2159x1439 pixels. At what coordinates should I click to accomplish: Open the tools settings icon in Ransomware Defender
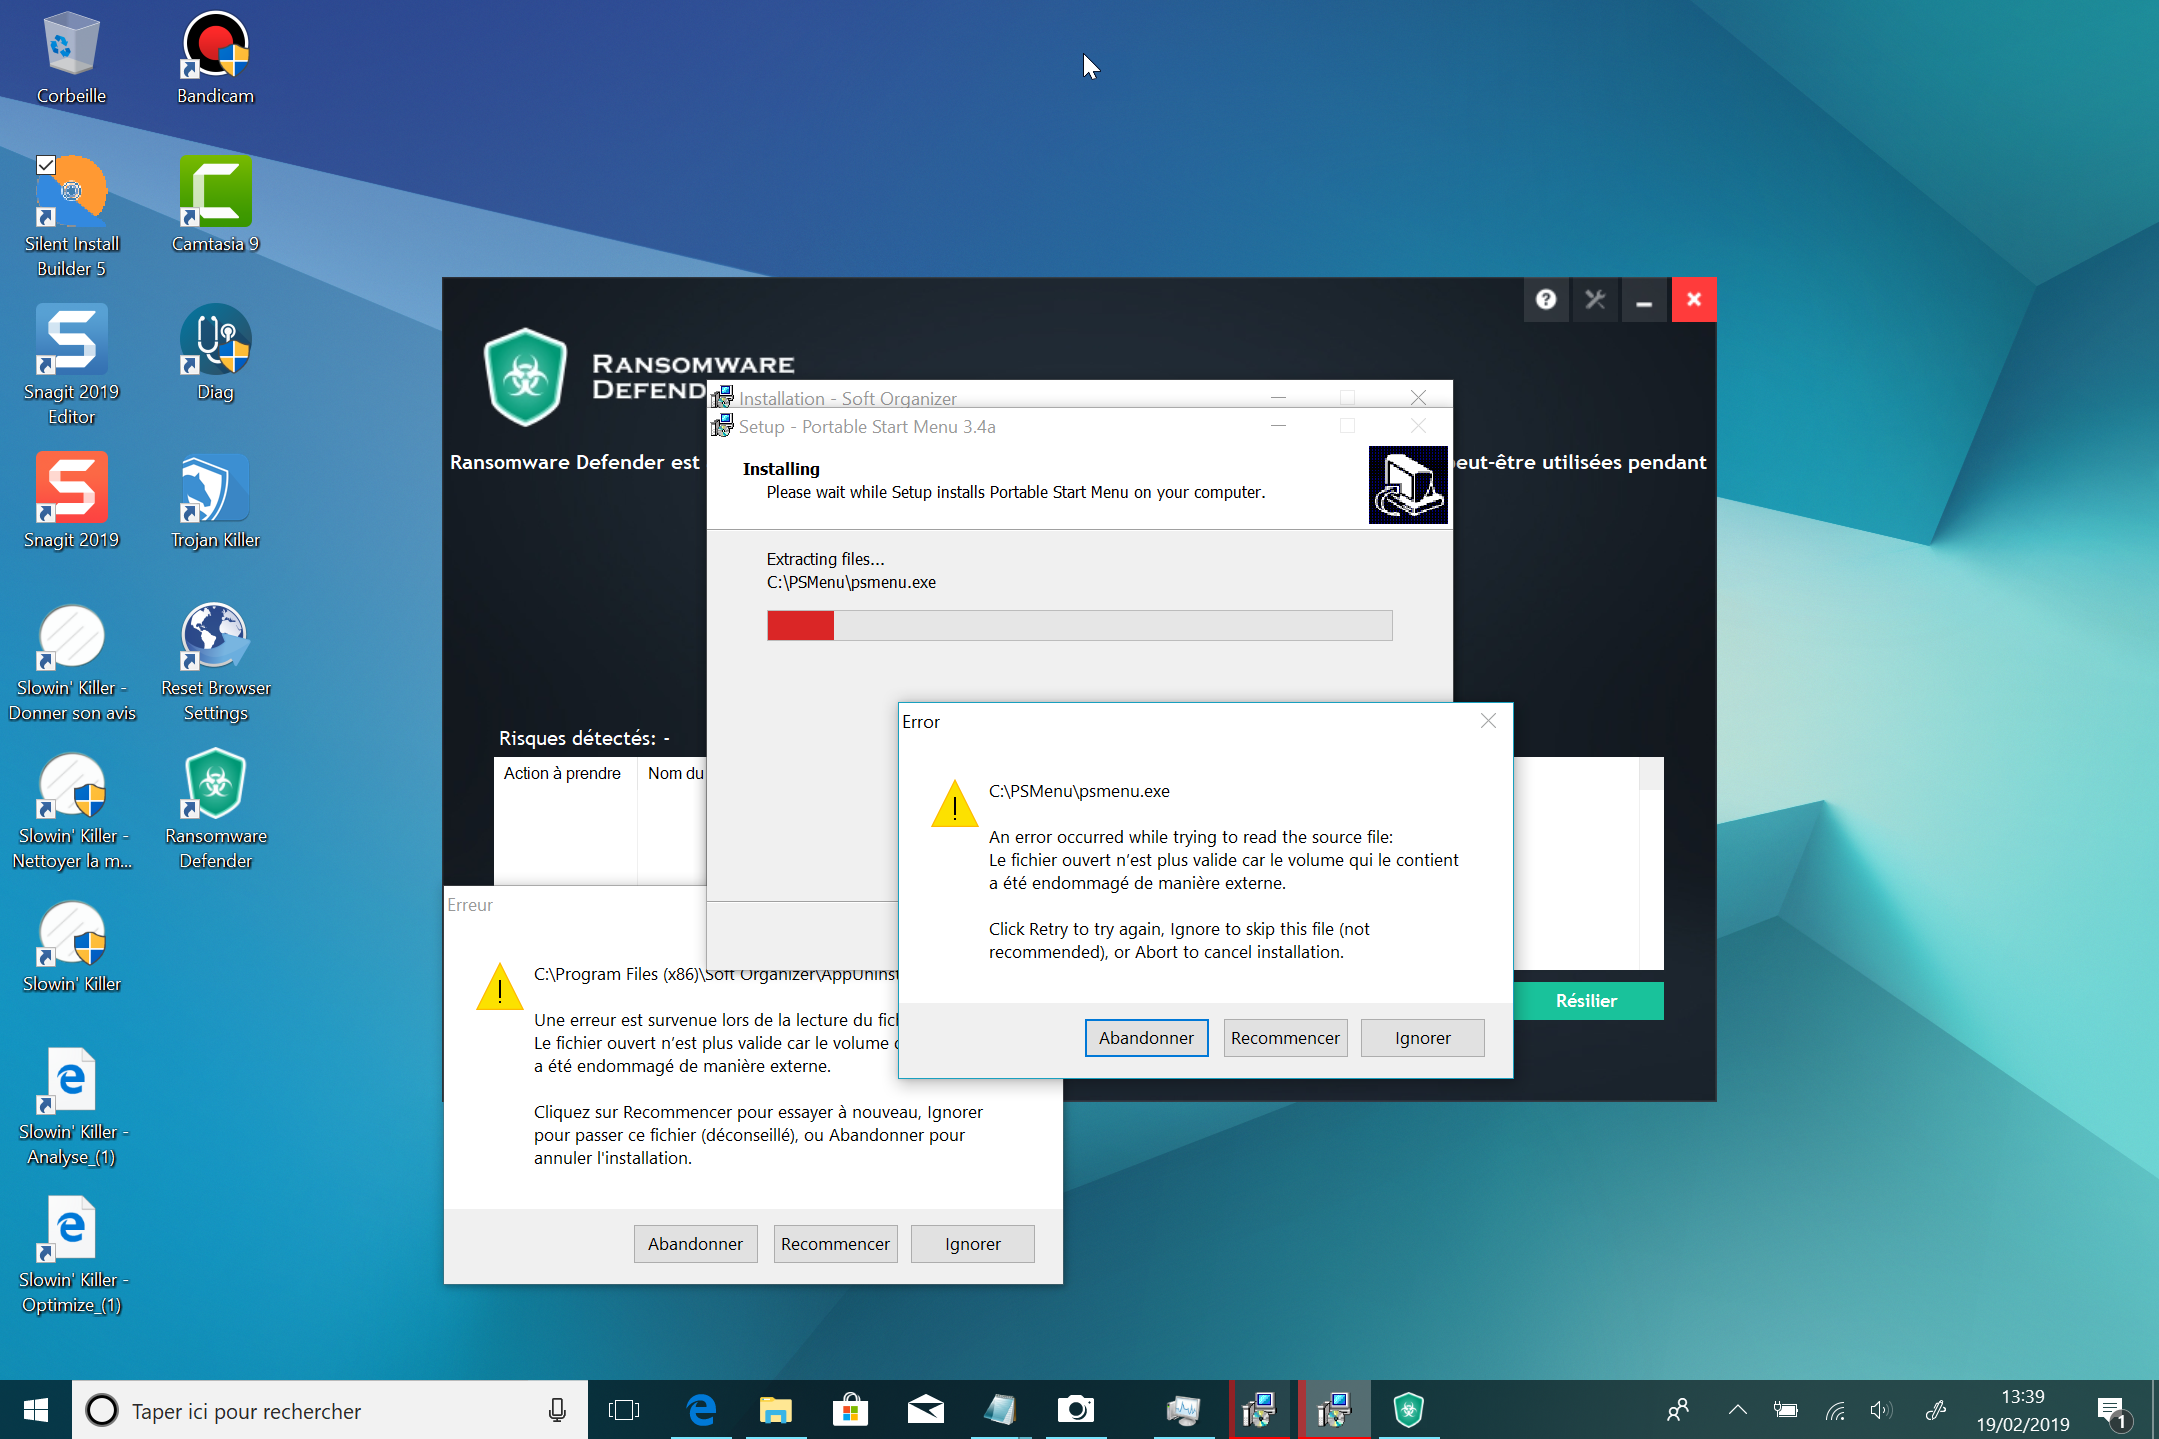point(1595,299)
